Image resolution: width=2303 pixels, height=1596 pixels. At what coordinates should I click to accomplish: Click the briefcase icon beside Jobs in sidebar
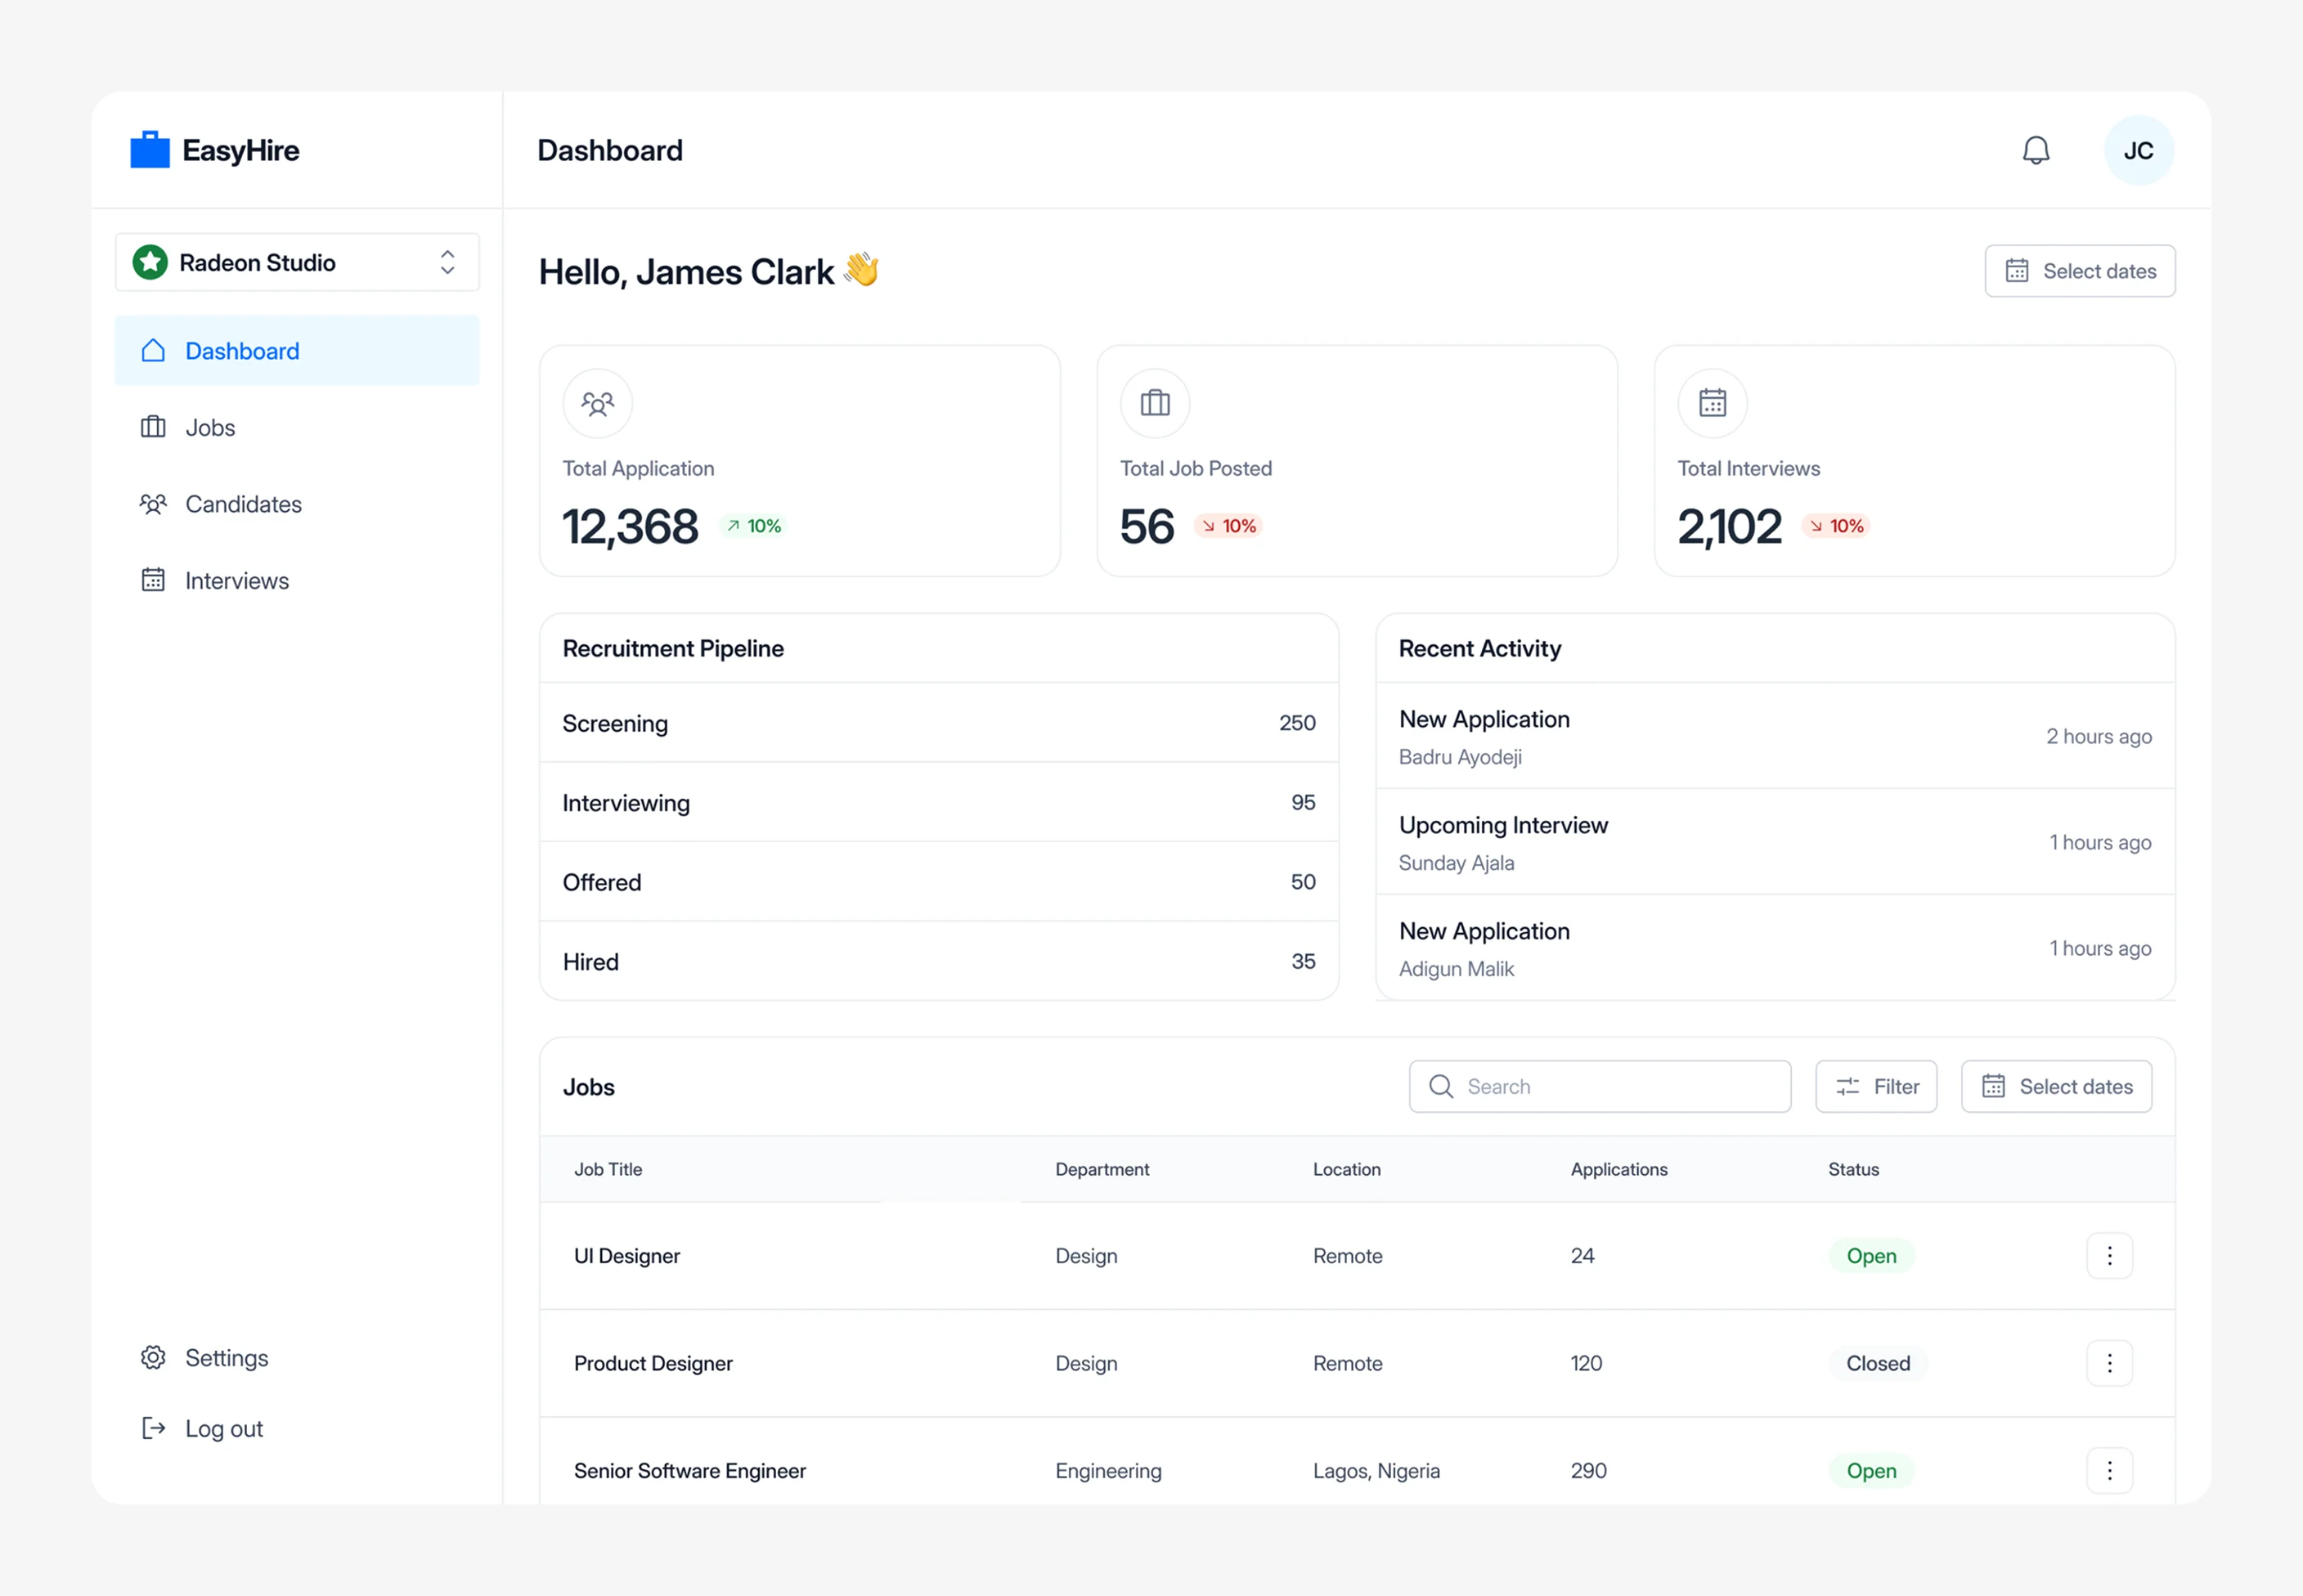[153, 427]
